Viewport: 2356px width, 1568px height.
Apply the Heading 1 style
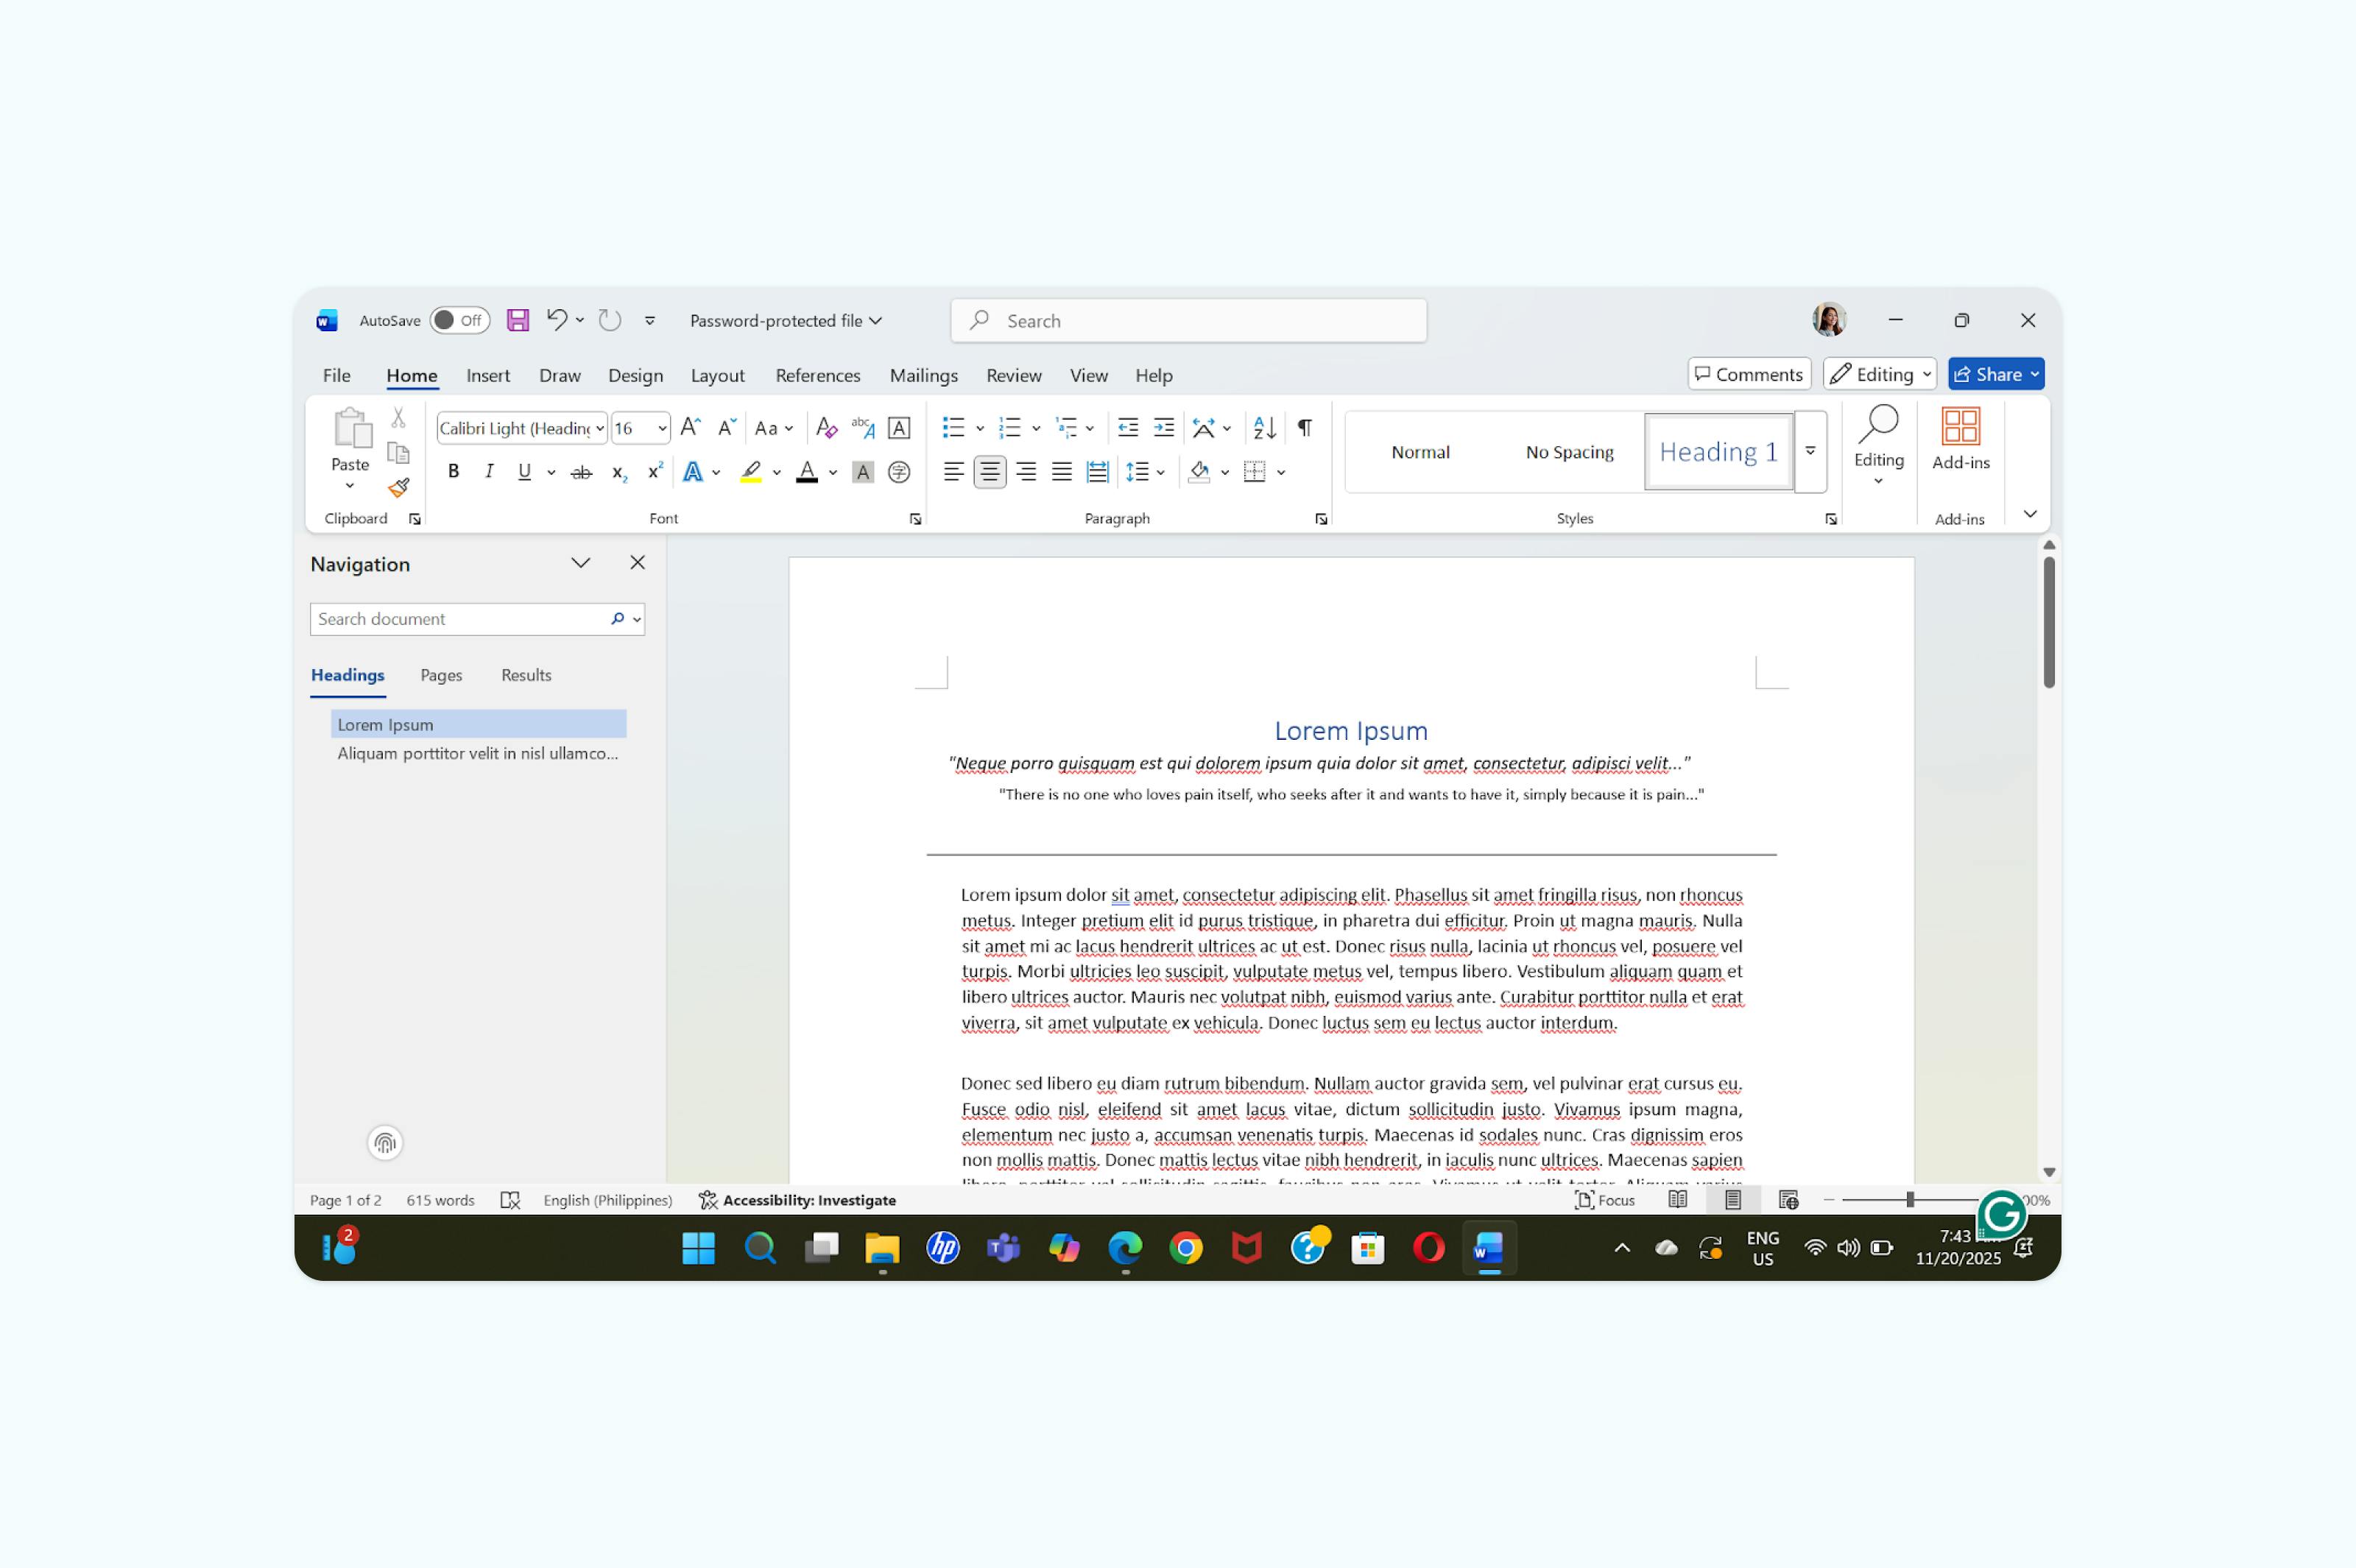tap(1718, 451)
